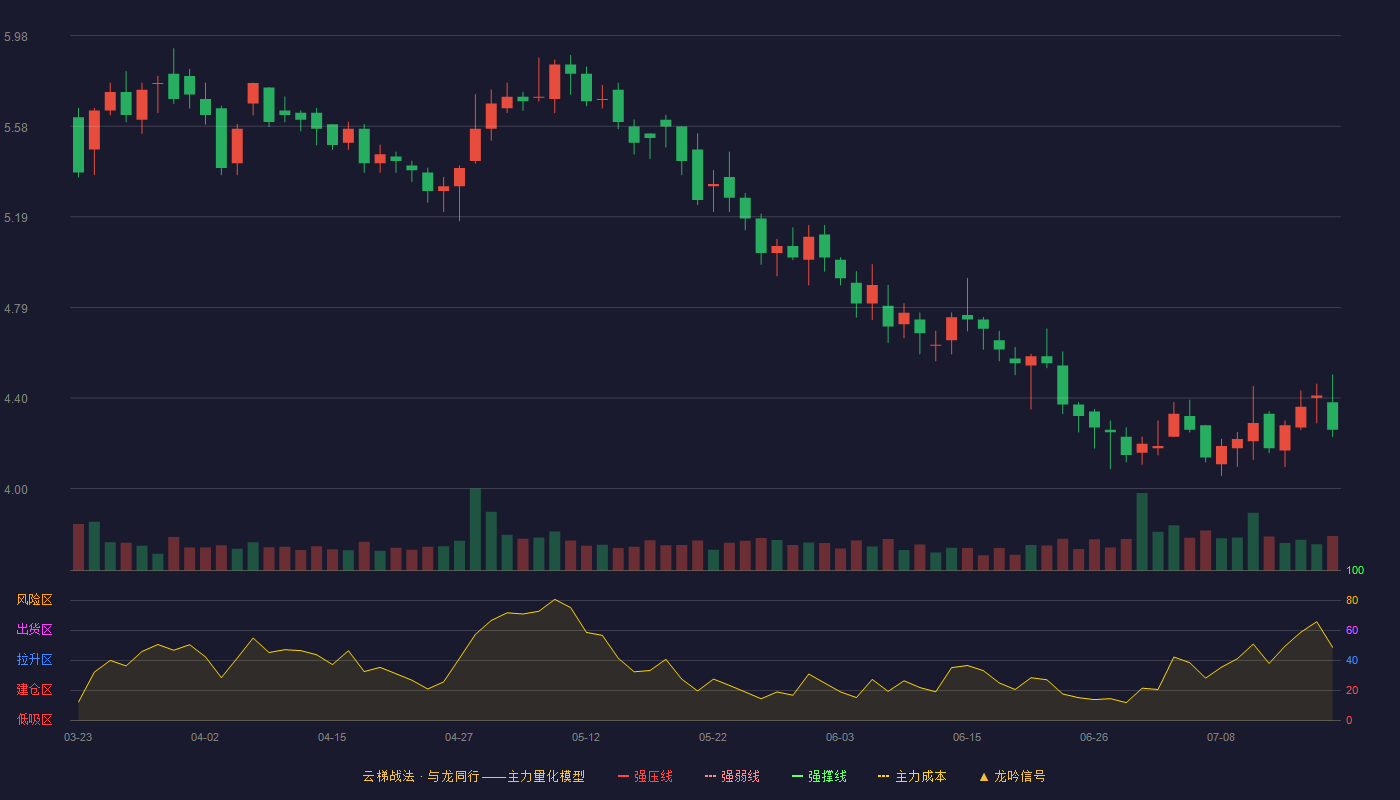
Task: Select the 建仓区 zone label
Action: [34, 690]
